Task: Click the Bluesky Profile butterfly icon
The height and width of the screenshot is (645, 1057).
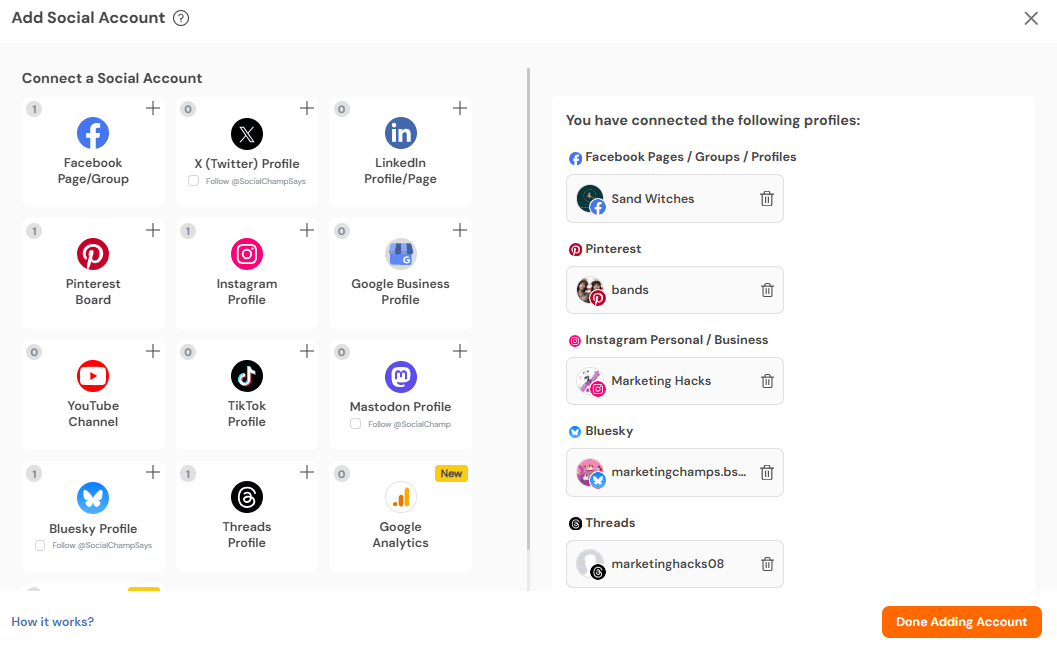Action: pos(93,497)
